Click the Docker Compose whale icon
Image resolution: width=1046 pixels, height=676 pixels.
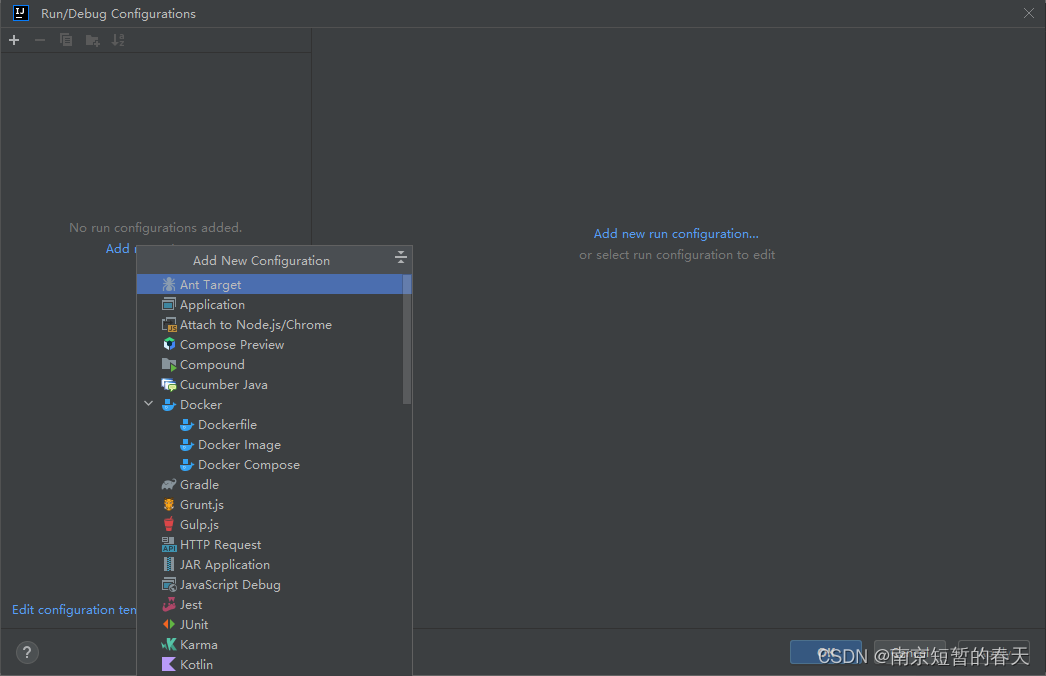click(x=187, y=464)
